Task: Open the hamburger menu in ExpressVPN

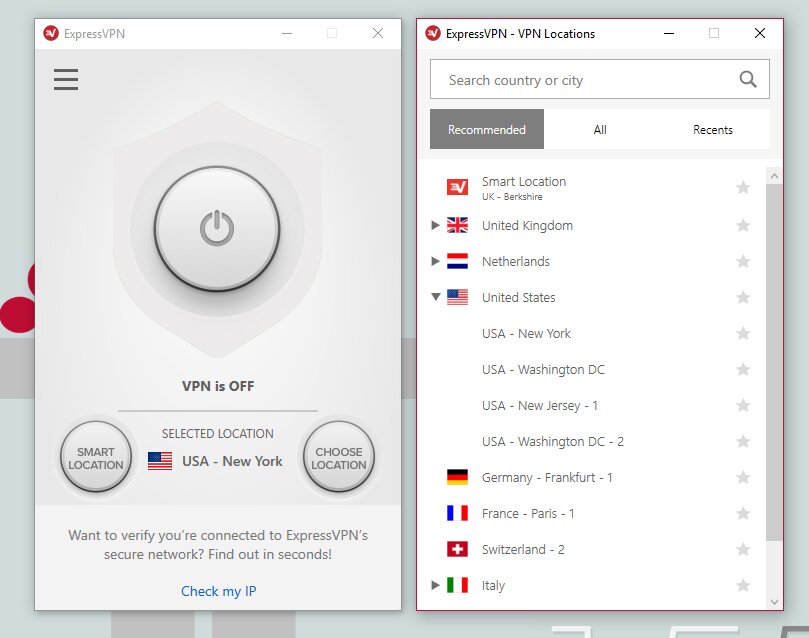Action: click(x=66, y=79)
